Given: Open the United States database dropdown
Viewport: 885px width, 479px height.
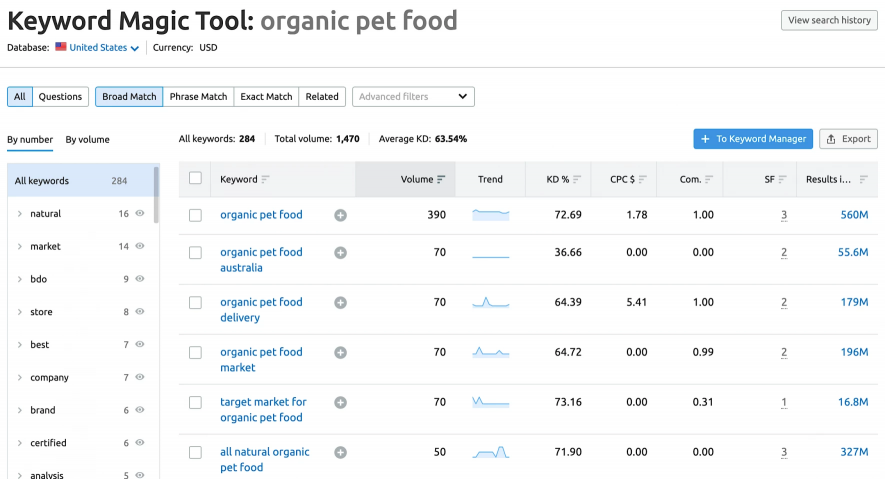Looking at the screenshot, I should [98, 48].
